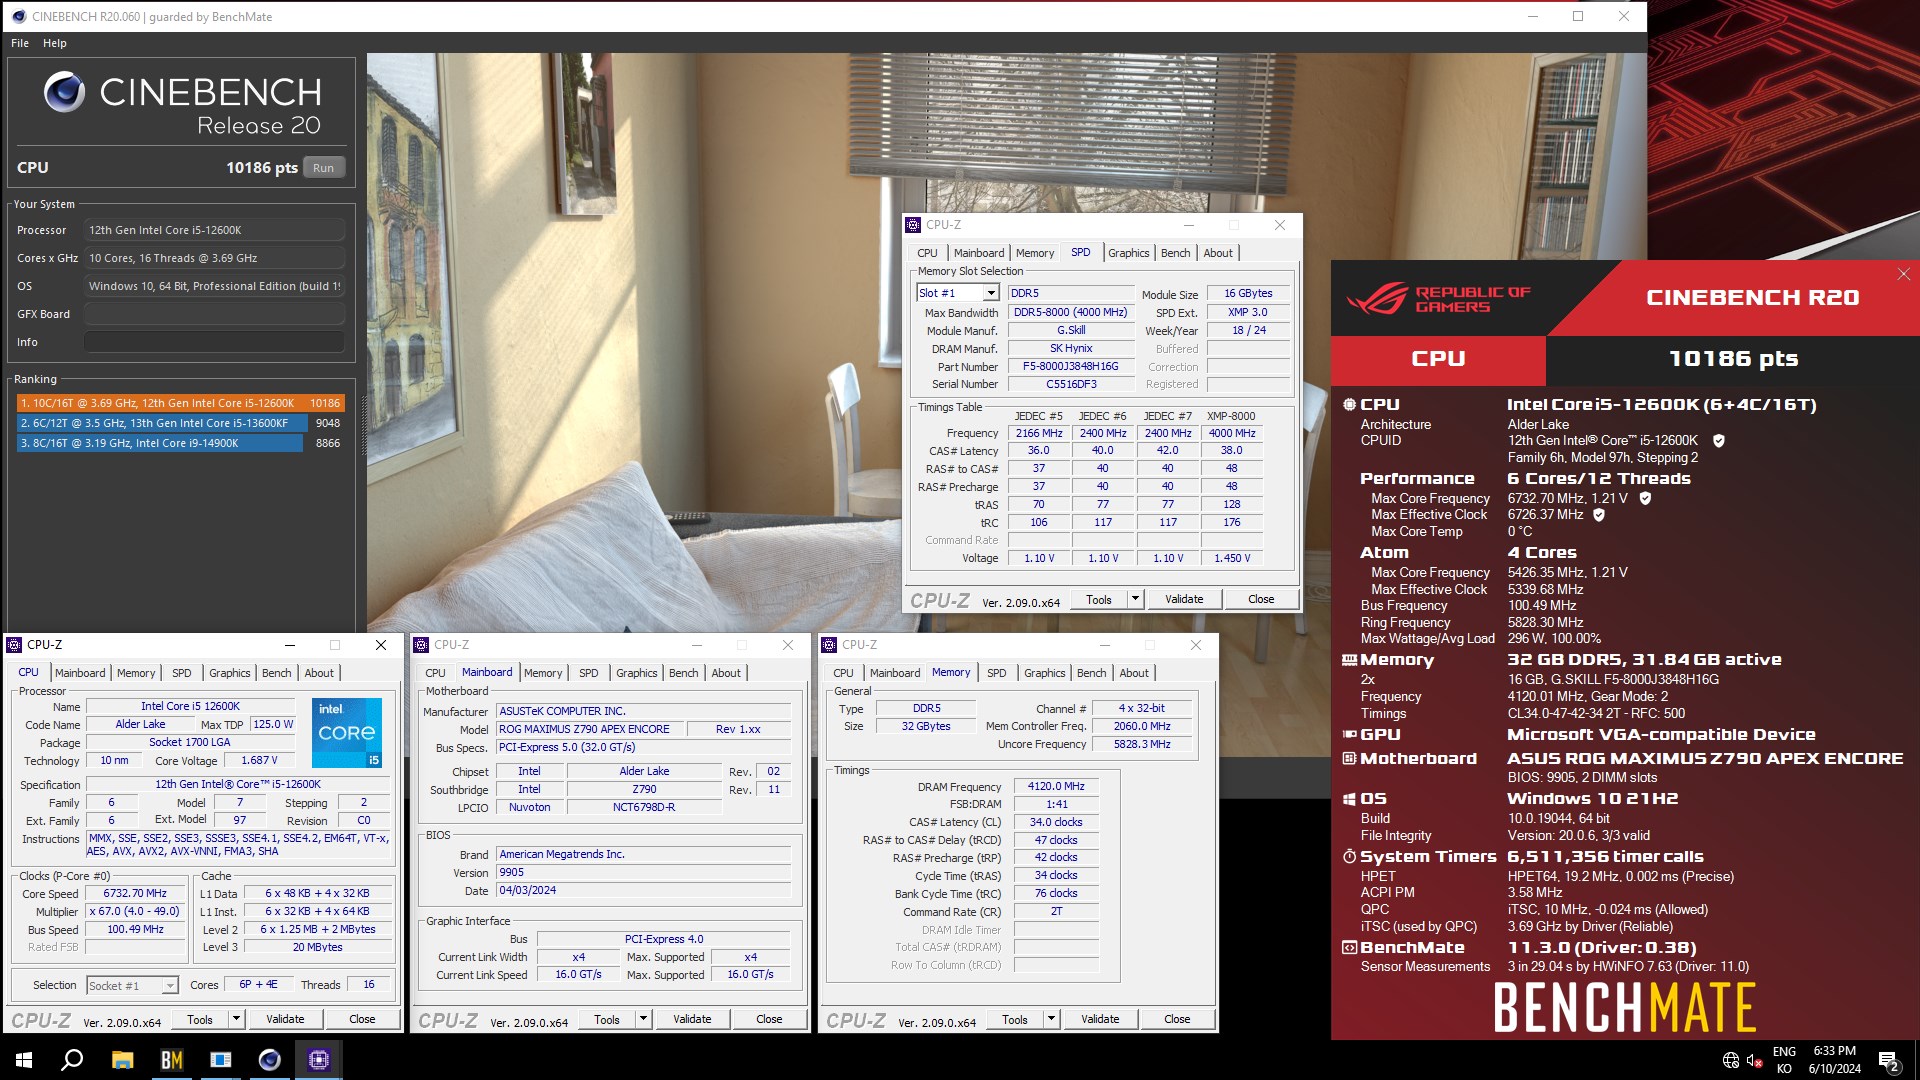Click shield beside Max Core Frequency
Viewport: 1920px width, 1080px height.
pyautogui.click(x=1645, y=498)
